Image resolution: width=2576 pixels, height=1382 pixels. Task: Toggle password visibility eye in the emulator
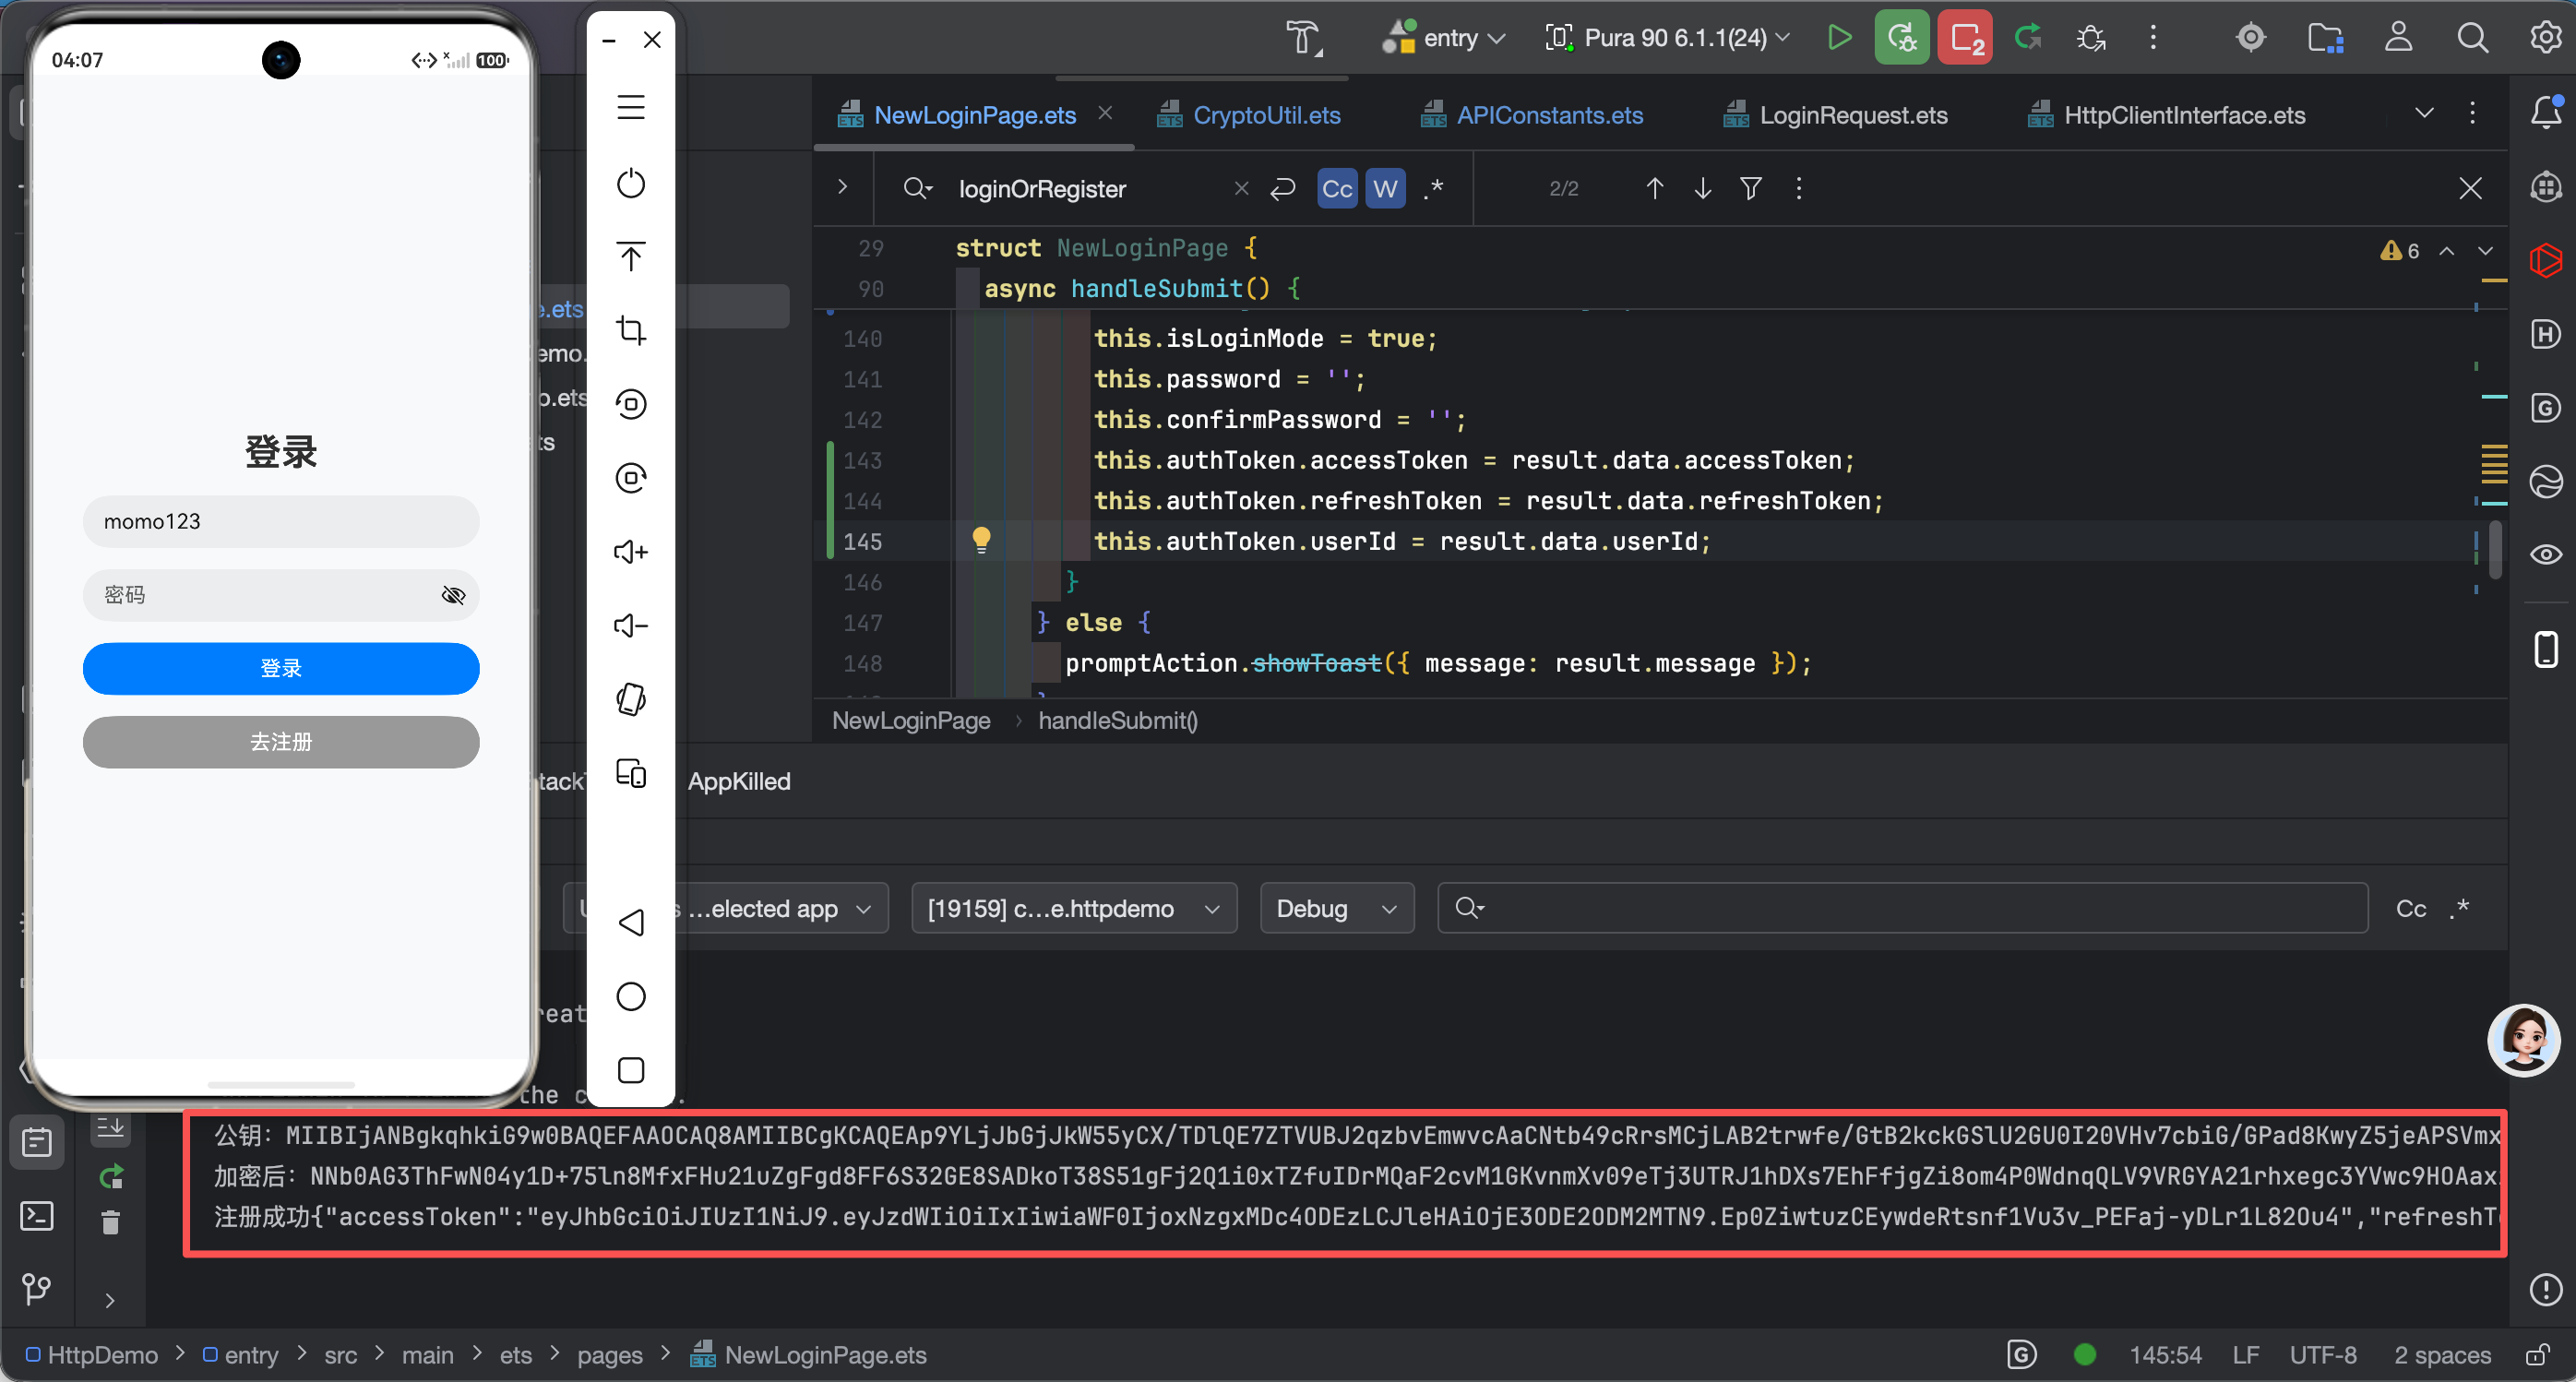453,595
